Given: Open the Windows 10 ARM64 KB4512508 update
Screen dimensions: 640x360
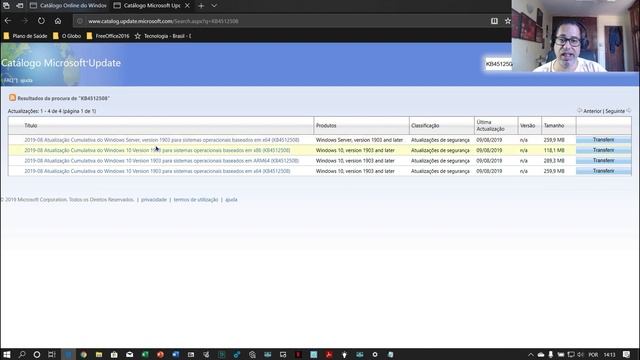Looking at the screenshot, I should click(x=162, y=161).
